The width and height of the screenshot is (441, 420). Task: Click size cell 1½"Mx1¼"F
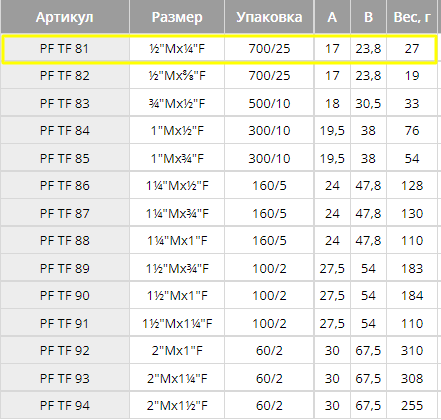pos(177,323)
